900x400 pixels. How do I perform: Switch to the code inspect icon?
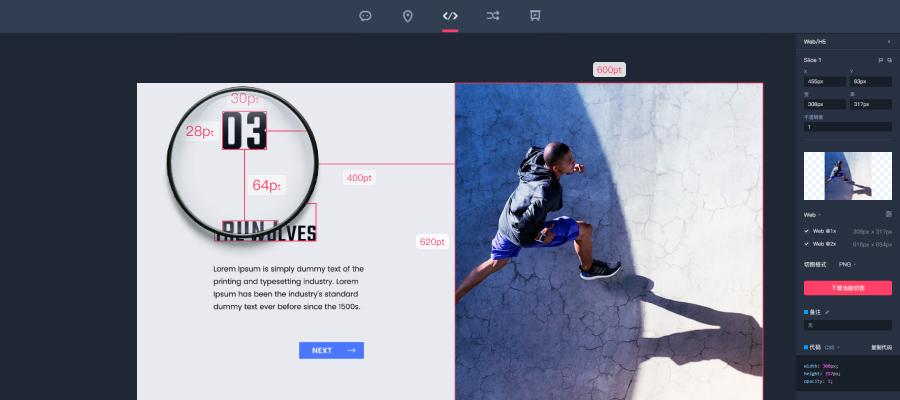(450, 16)
